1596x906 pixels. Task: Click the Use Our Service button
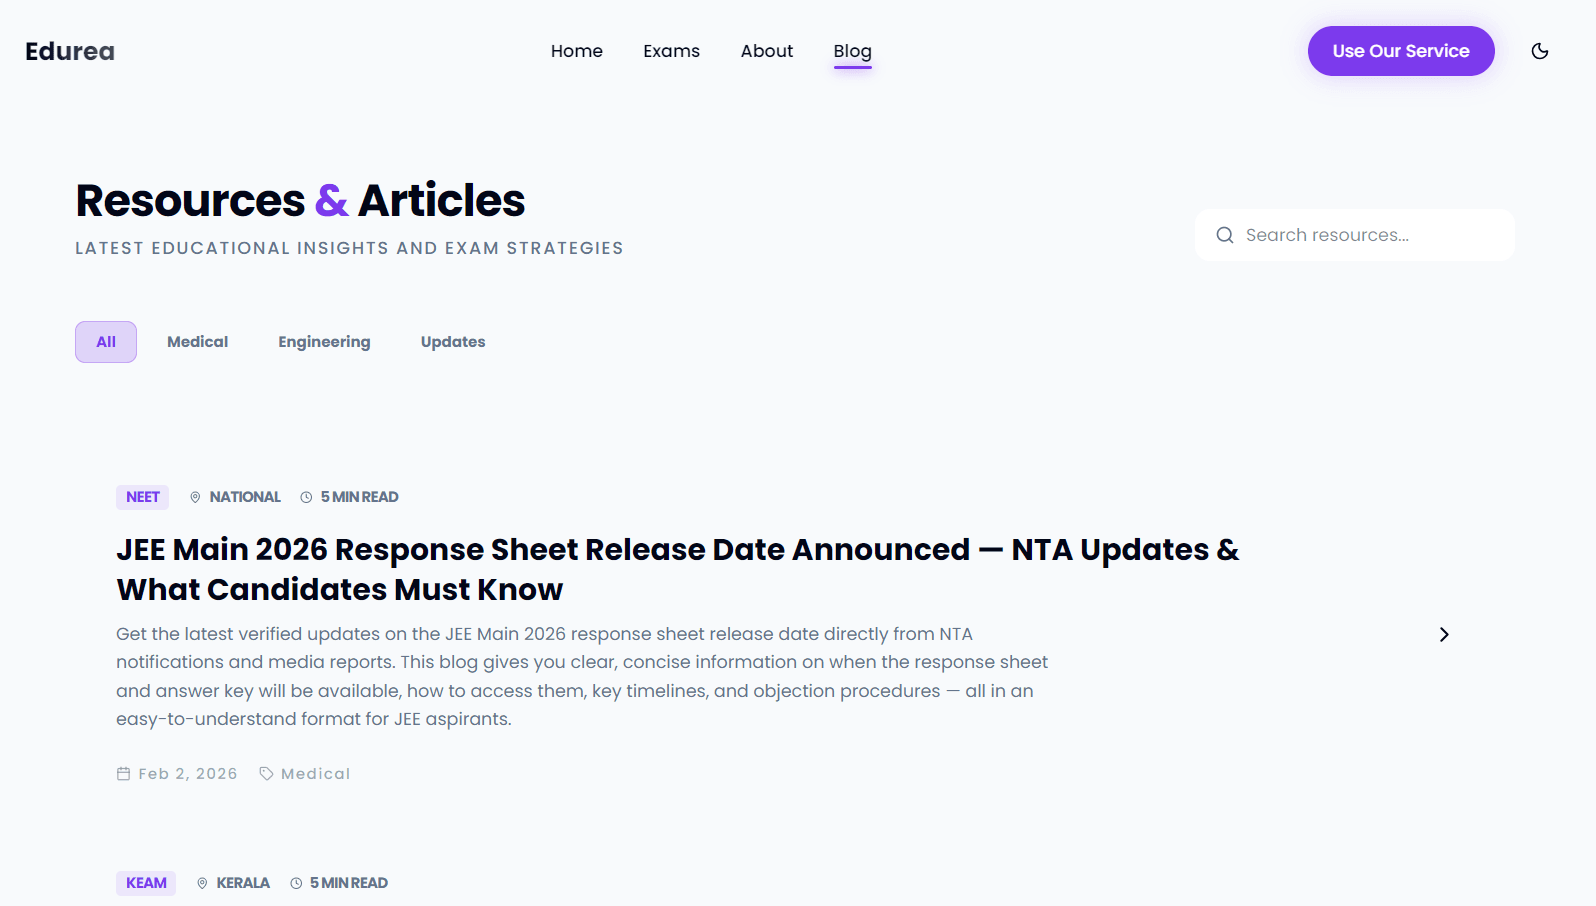(1401, 51)
